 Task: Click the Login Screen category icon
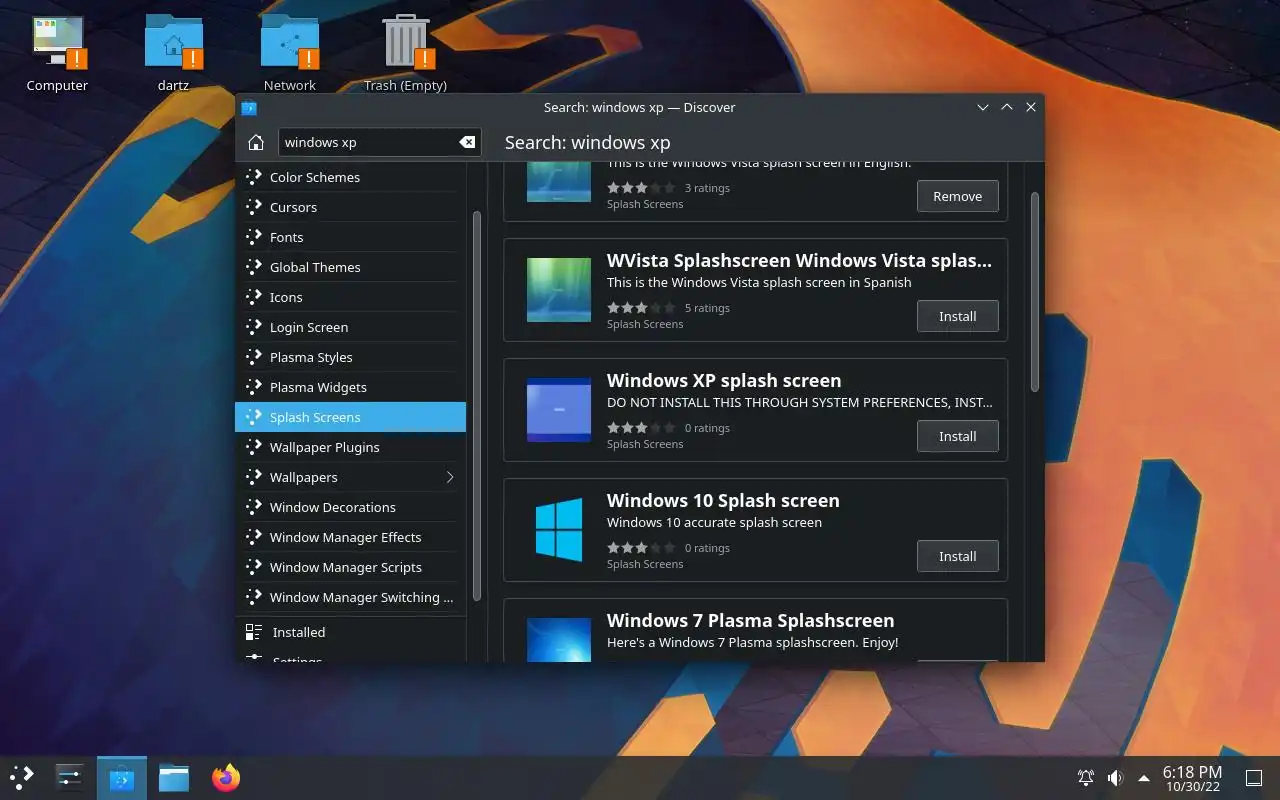253,327
